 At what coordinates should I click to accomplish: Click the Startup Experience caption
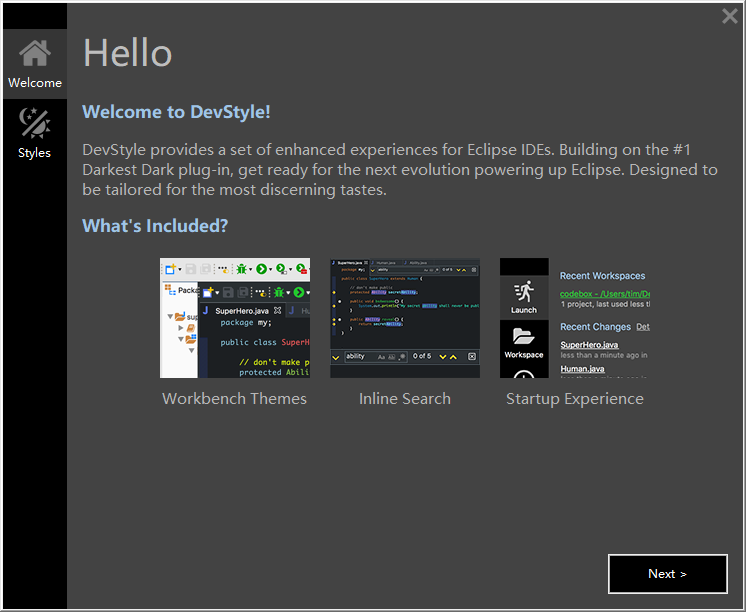point(575,399)
